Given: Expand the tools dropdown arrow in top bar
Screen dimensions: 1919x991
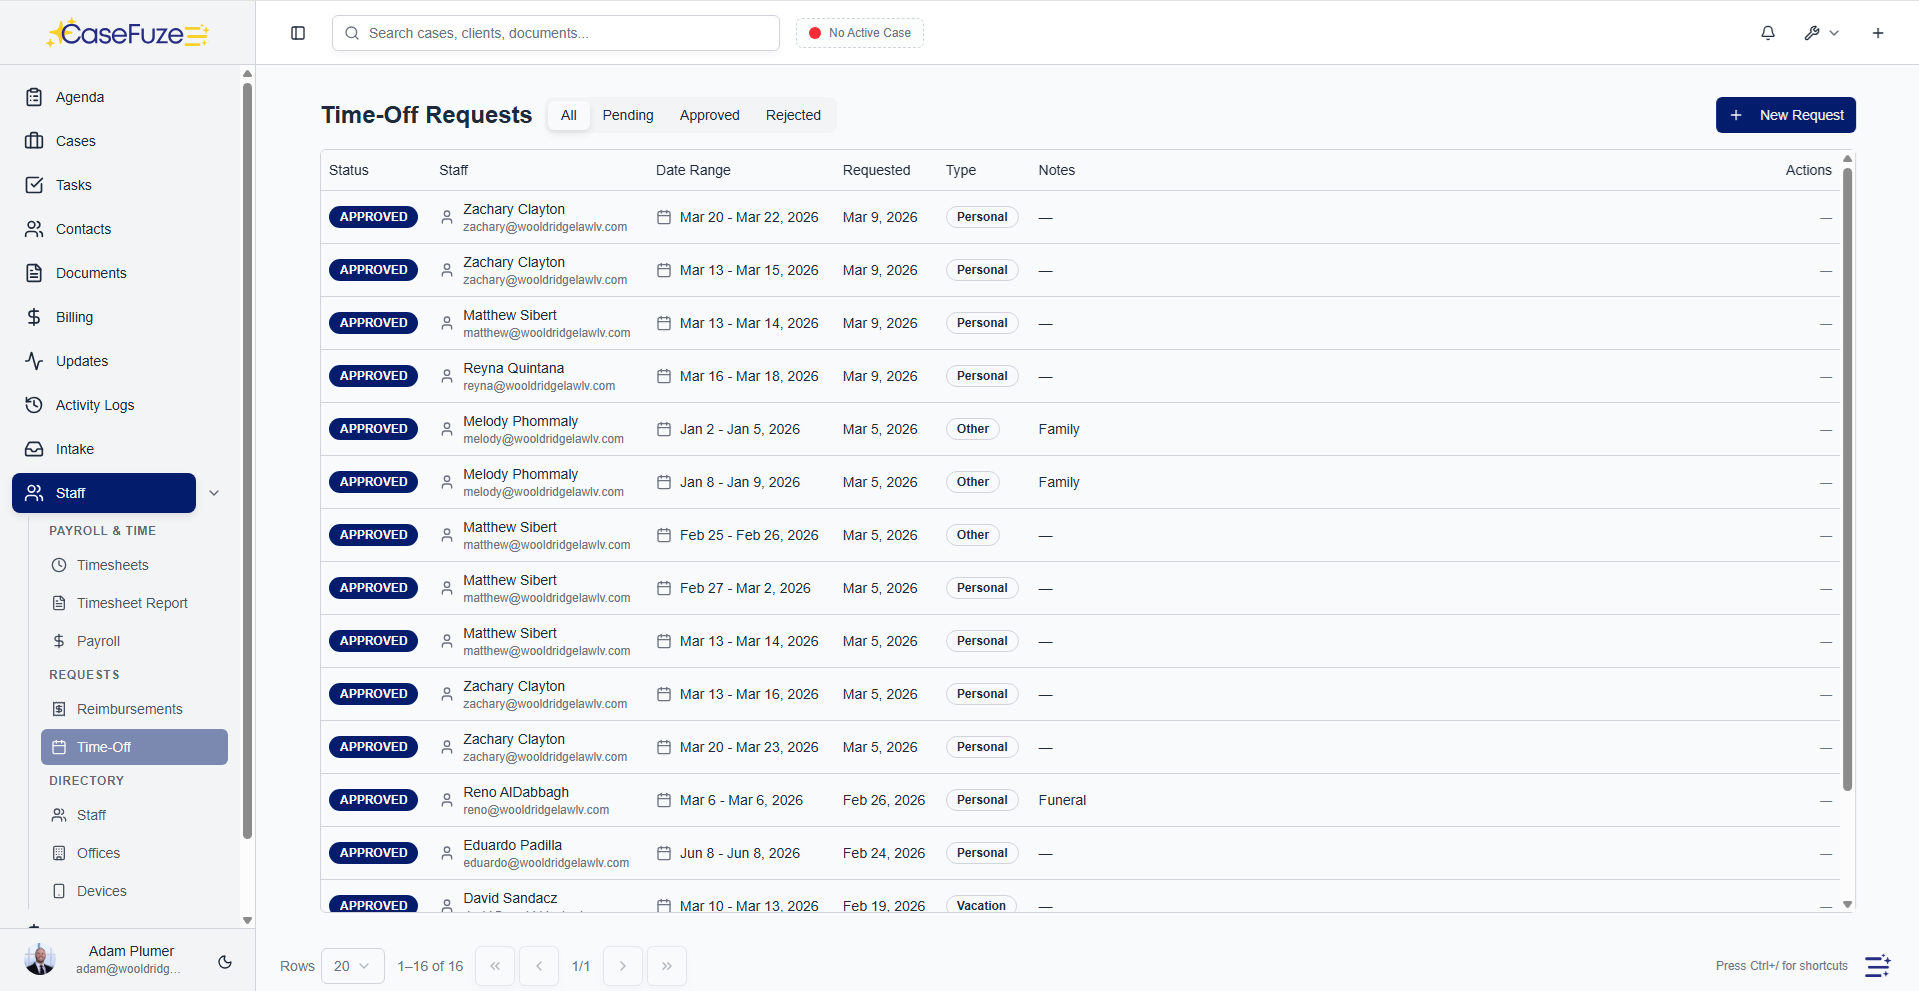Looking at the screenshot, I should click(x=1835, y=33).
